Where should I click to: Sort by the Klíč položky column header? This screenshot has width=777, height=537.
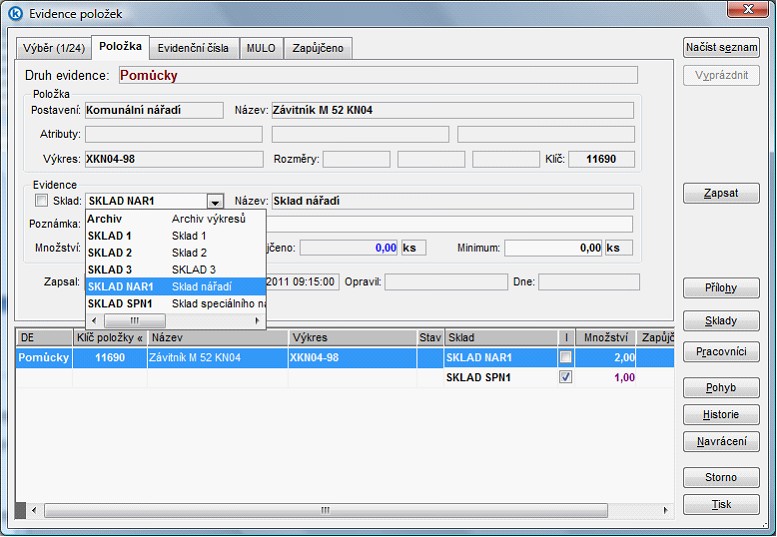(x=110, y=337)
